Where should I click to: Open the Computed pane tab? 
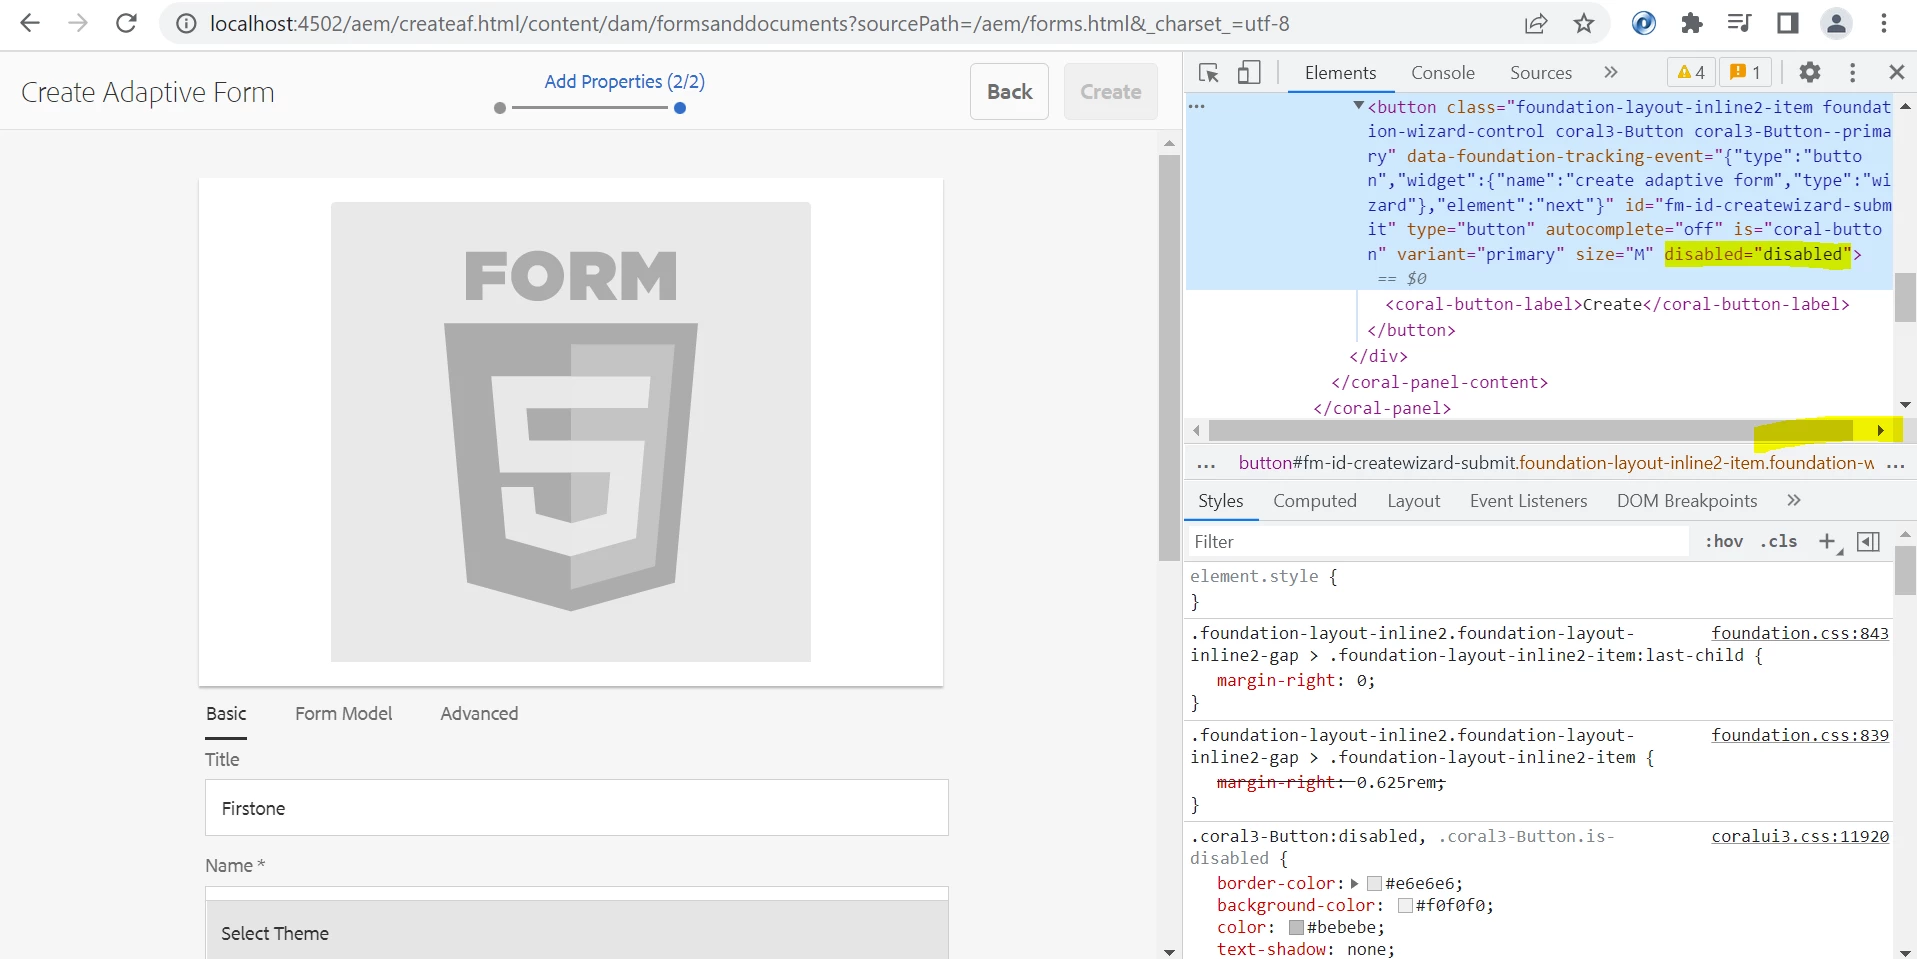1315,501
